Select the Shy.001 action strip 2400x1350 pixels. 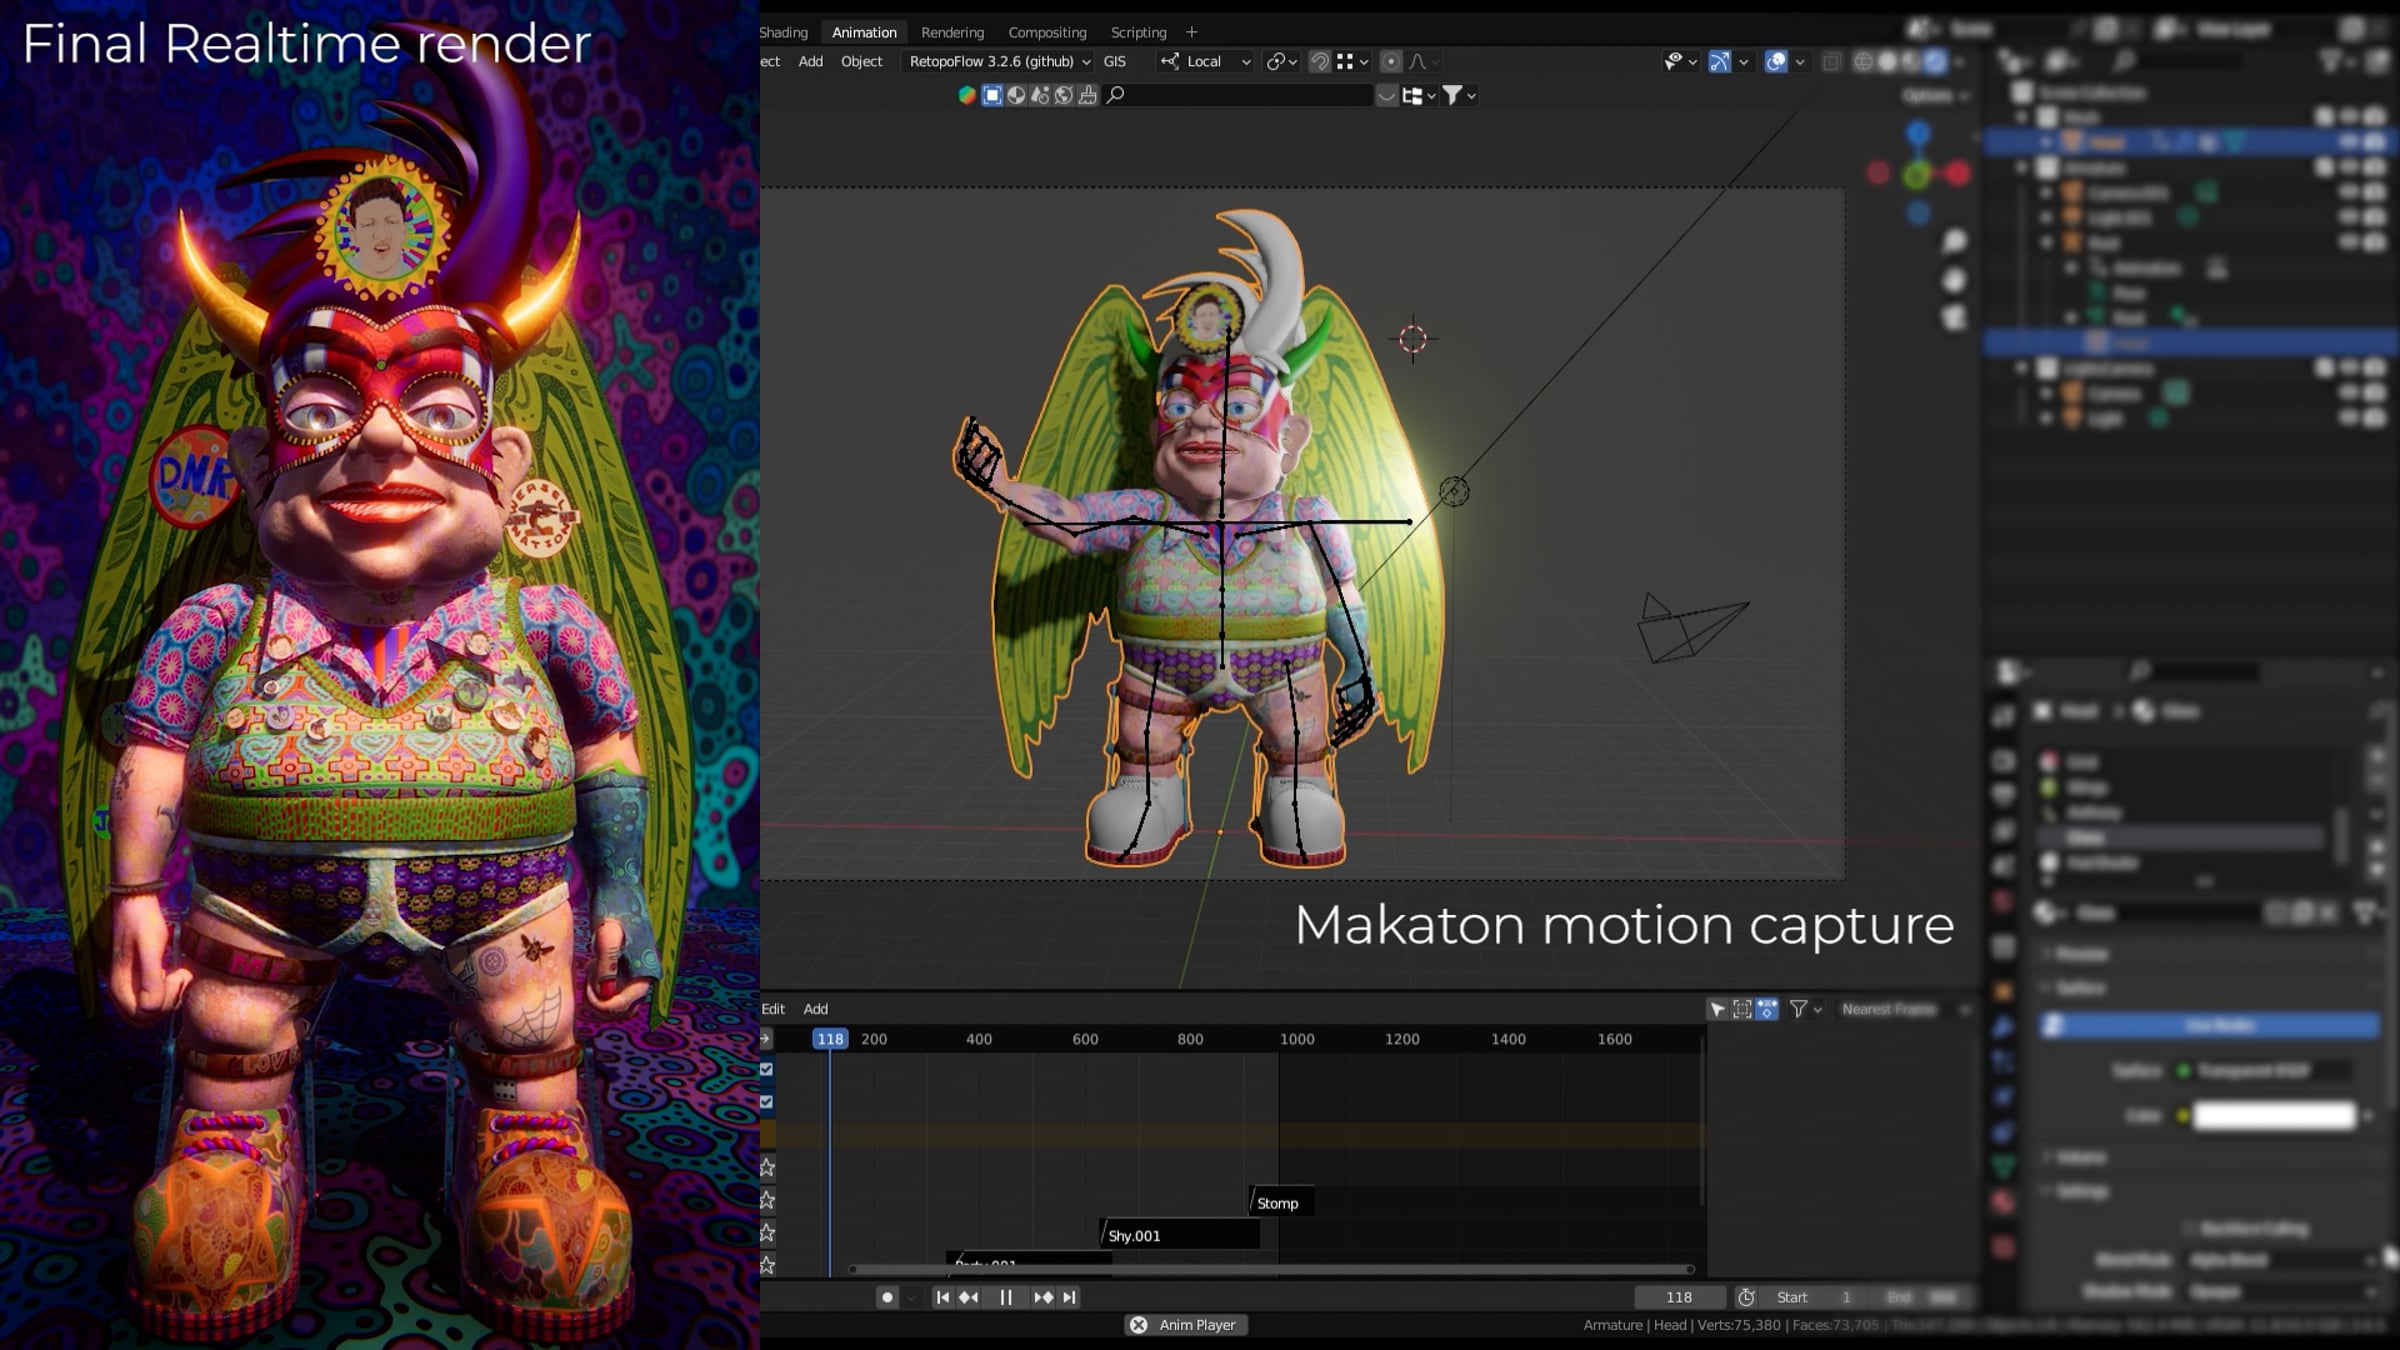[x=1178, y=1236]
